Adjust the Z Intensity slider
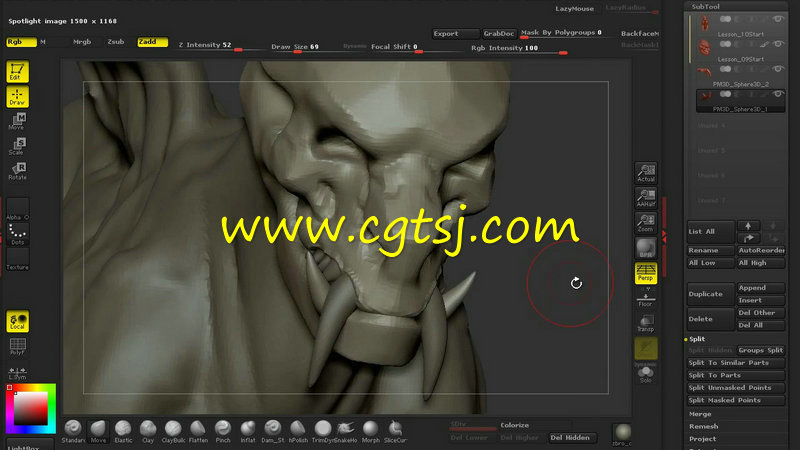This screenshot has width=800, height=450. (220, 46)
